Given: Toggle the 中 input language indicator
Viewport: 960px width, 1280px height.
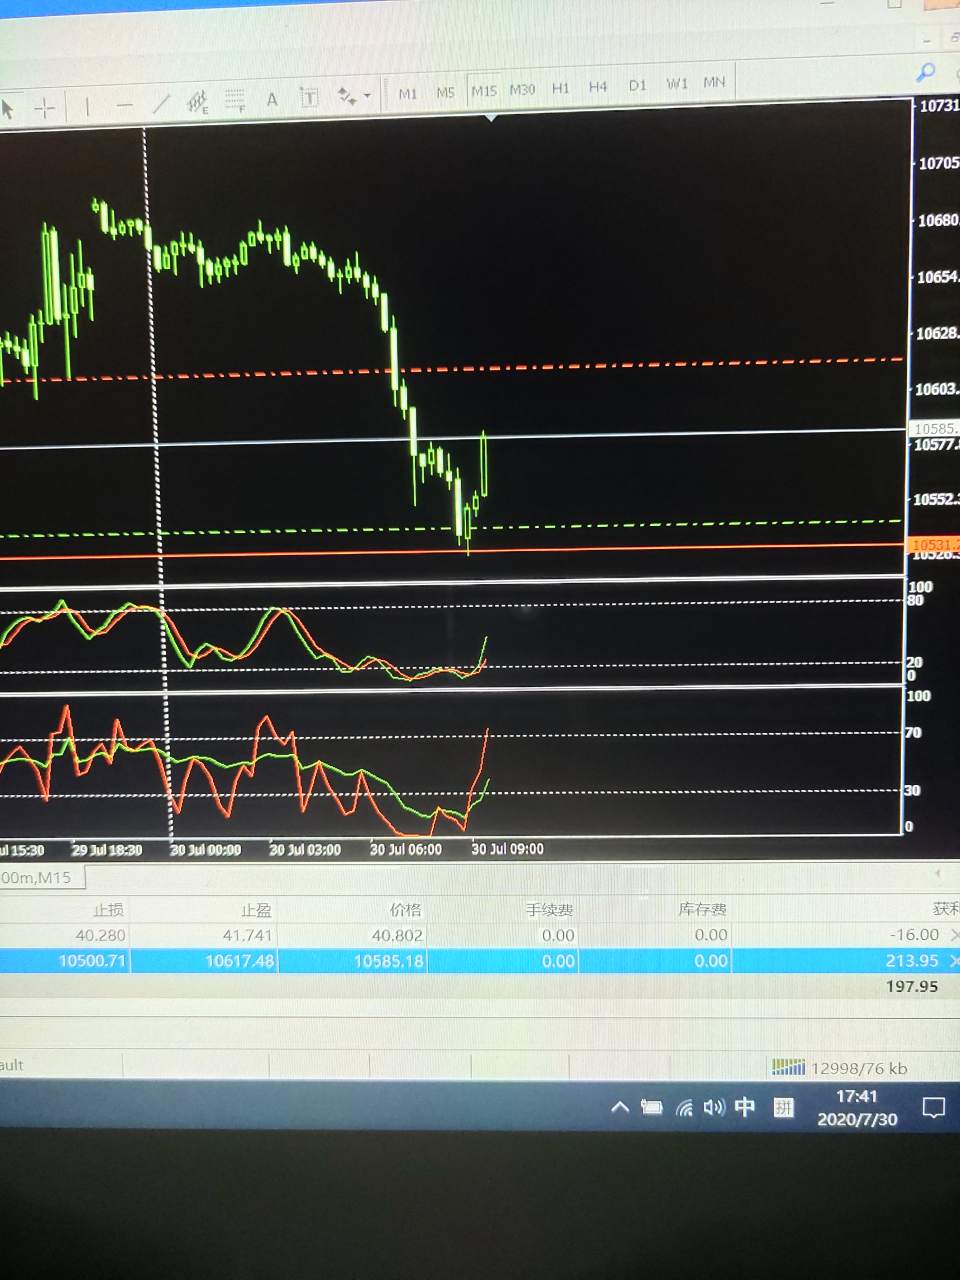Looking at the screenshot, I should pos(745,1107).
